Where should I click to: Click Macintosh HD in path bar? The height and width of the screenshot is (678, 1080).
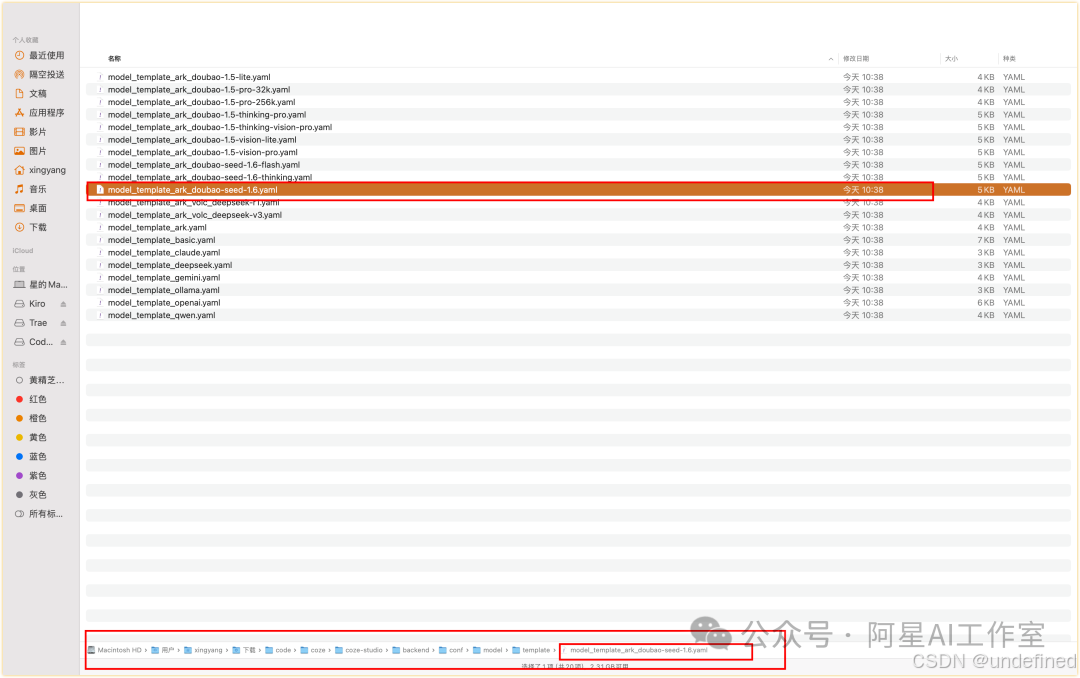[x=114, y=650]
